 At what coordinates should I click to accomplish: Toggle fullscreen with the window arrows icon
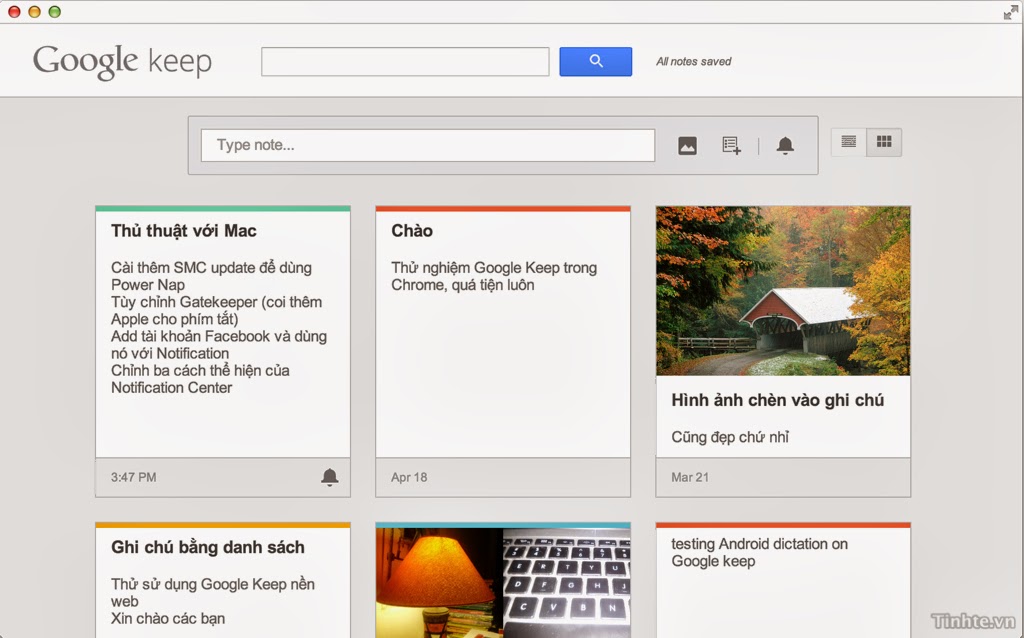click(1010, 12)
